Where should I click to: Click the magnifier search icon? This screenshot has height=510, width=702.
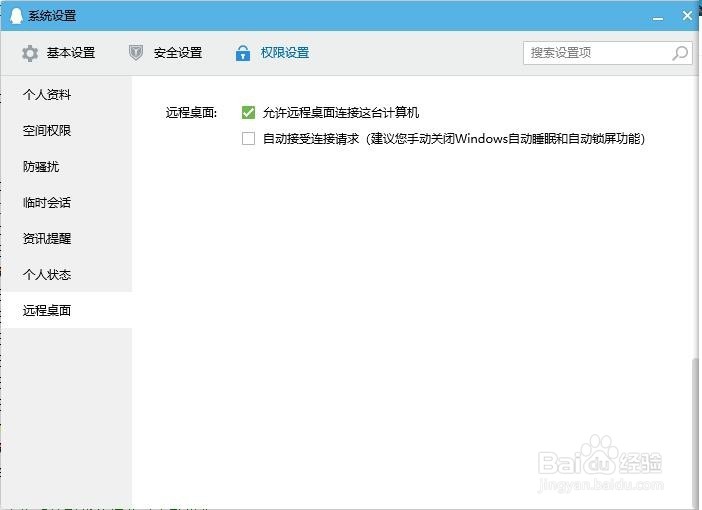(680, 53)
